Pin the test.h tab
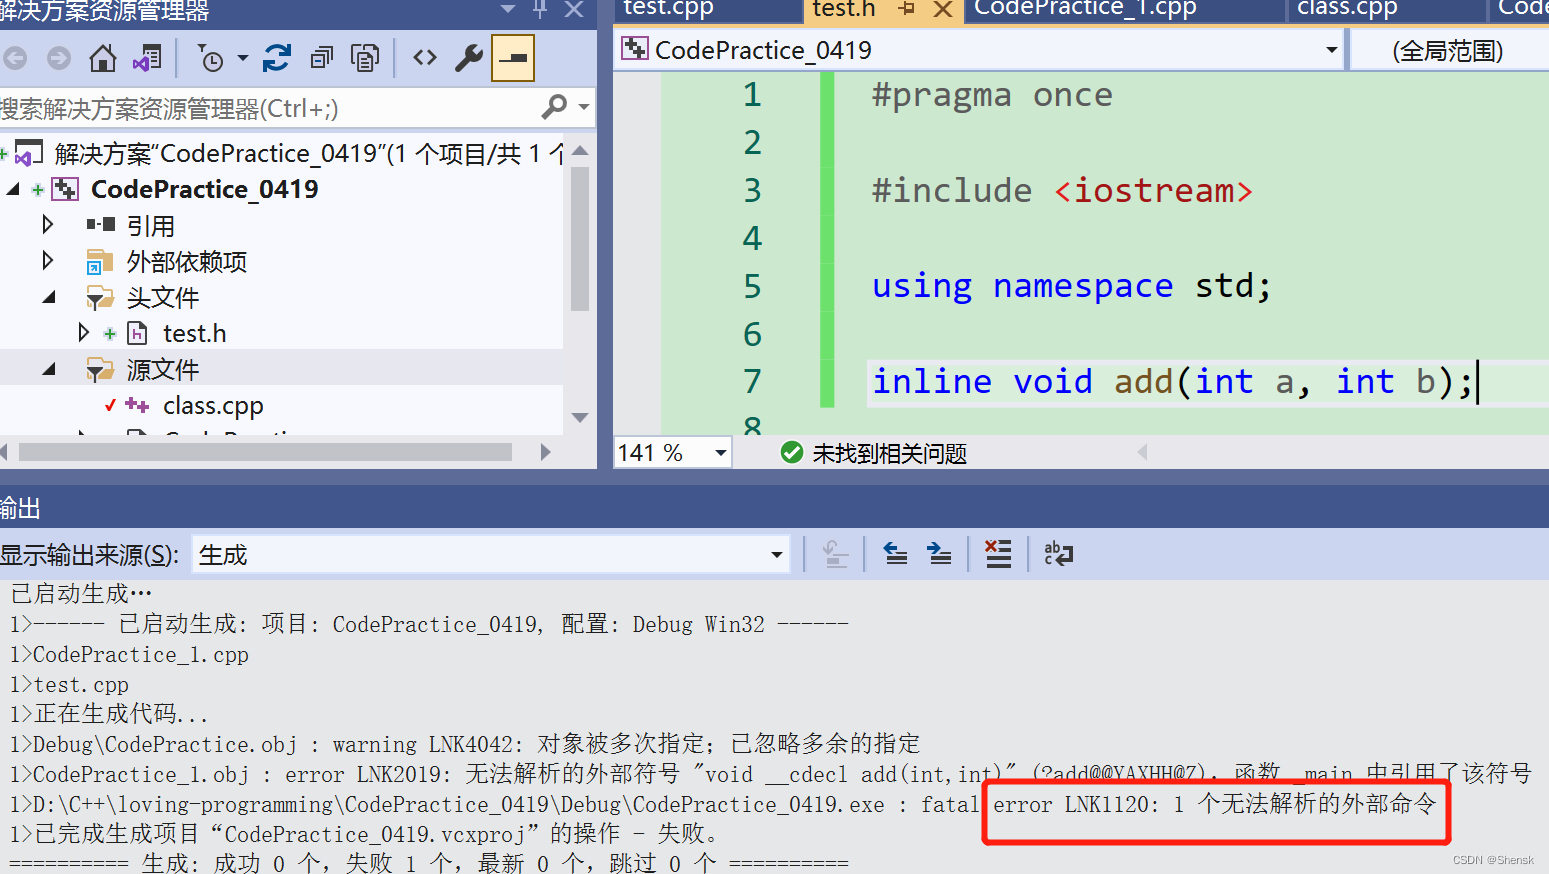Image resolution: width=1549 pixels, height=874 pixels. point(907,9)
